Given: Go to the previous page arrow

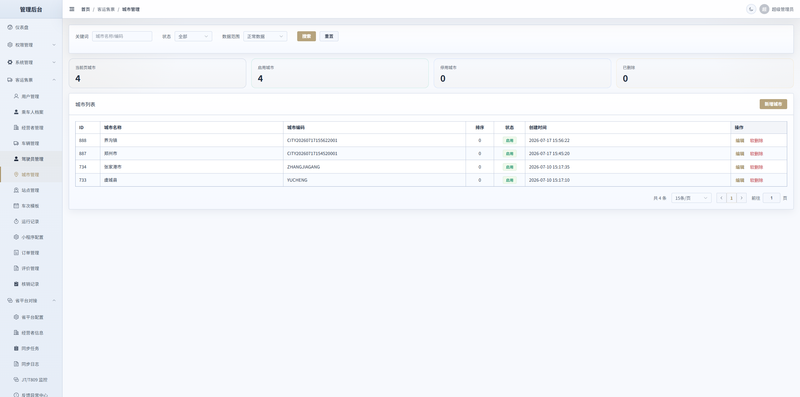Looking at the screenshot, I should pyautogui.click(x=721, y=198).
